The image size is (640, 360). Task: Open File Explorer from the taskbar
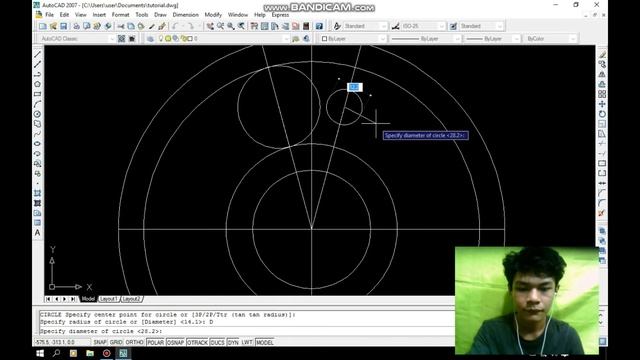[90, 353]
